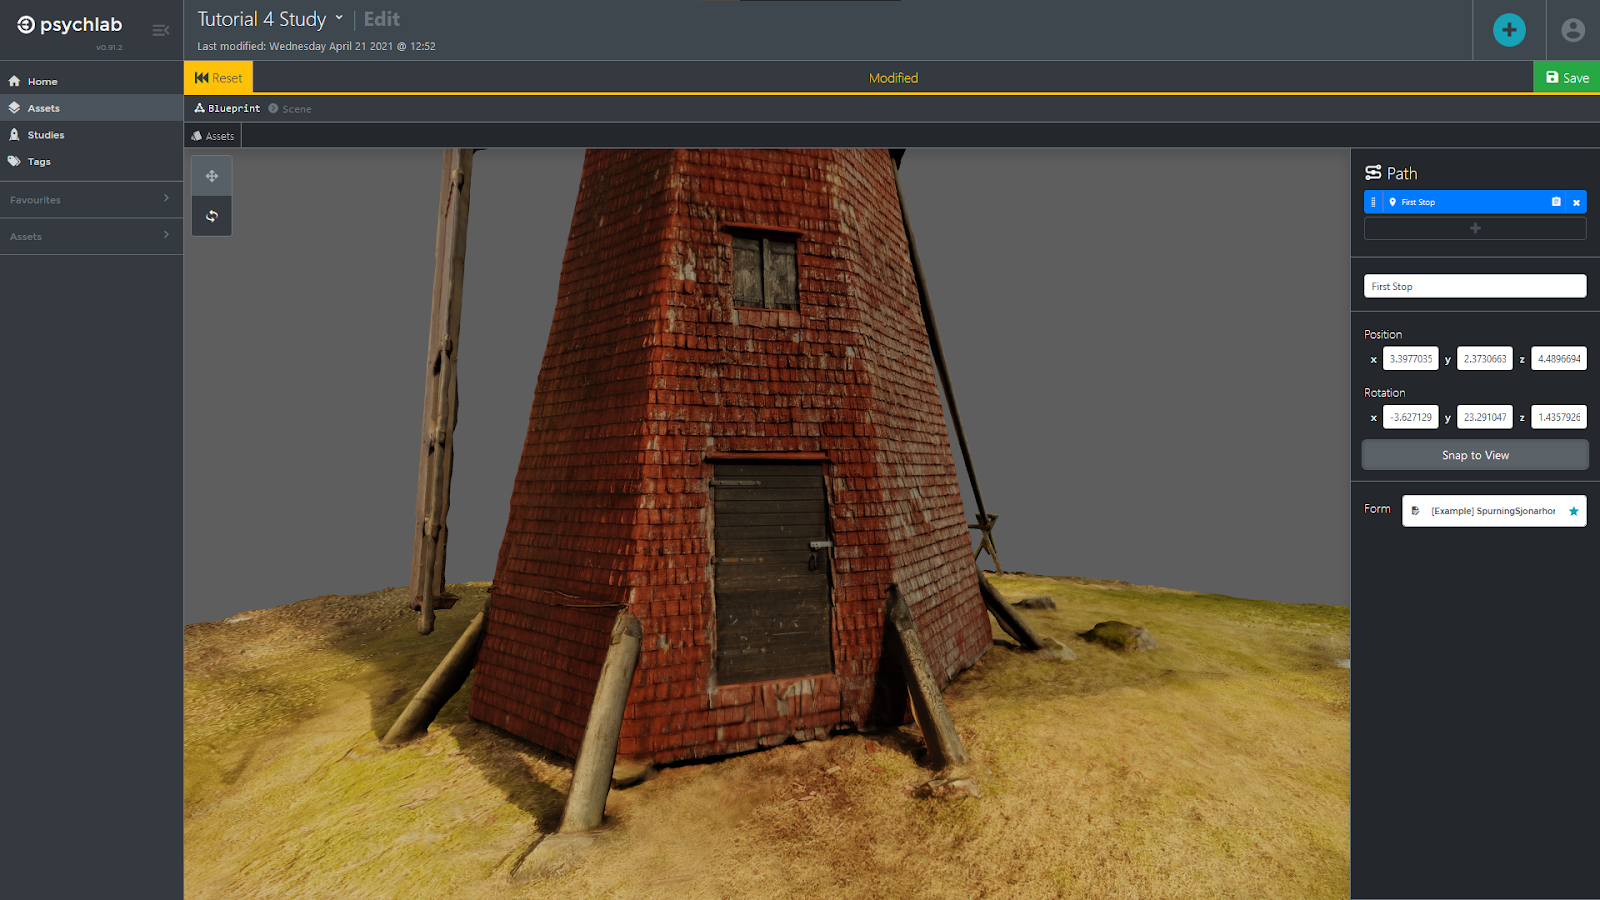
Task: Click the Reset button
Action: click(x=218, y=77)
